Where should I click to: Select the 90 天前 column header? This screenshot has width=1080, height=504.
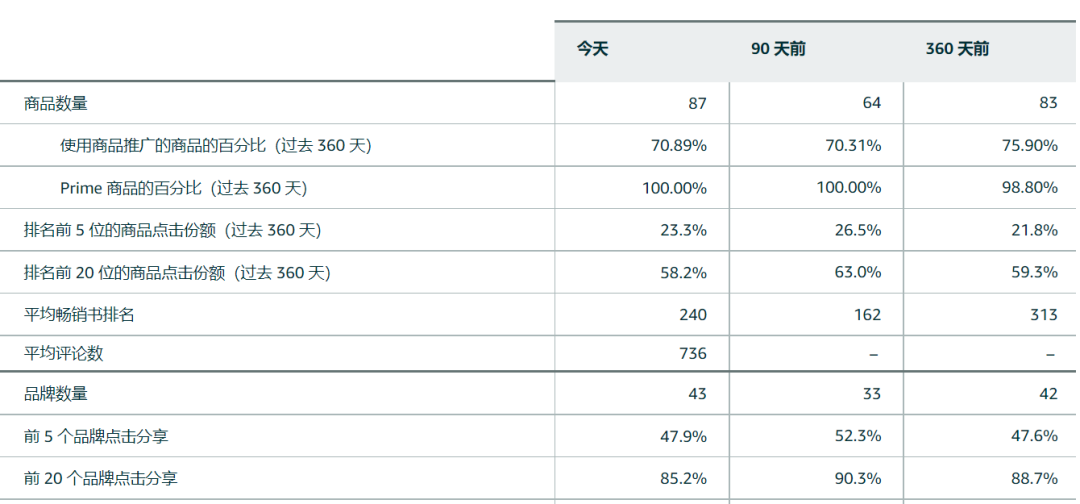click(x=778, y=49)
